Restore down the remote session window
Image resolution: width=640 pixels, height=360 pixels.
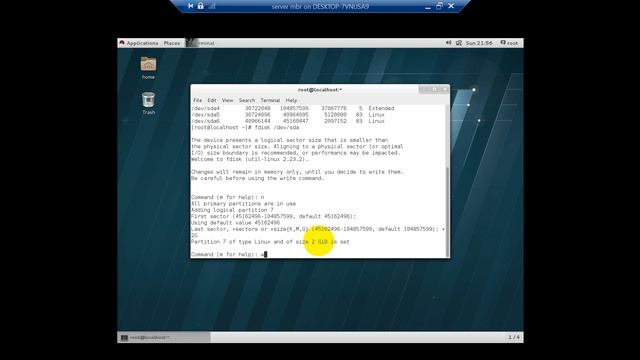point(439,6)
